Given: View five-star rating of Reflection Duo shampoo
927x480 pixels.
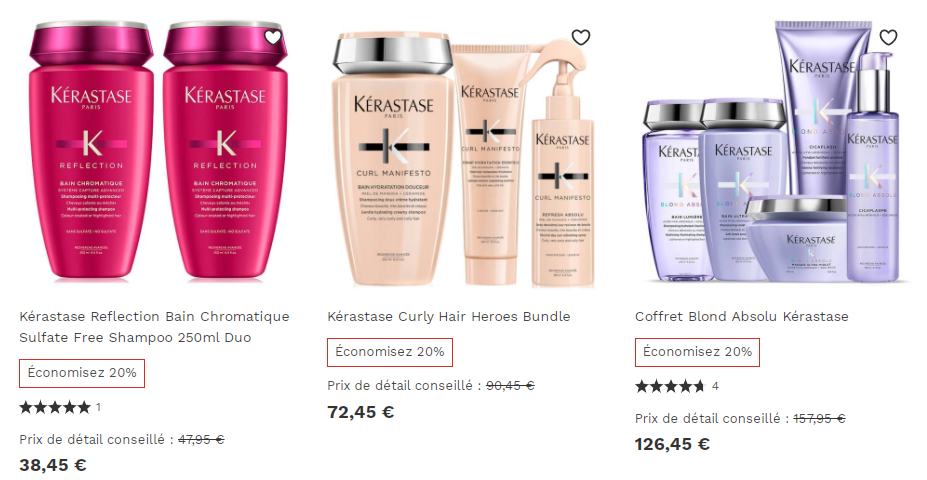Looking at the screenshot, I should click(x=55, y=407).
